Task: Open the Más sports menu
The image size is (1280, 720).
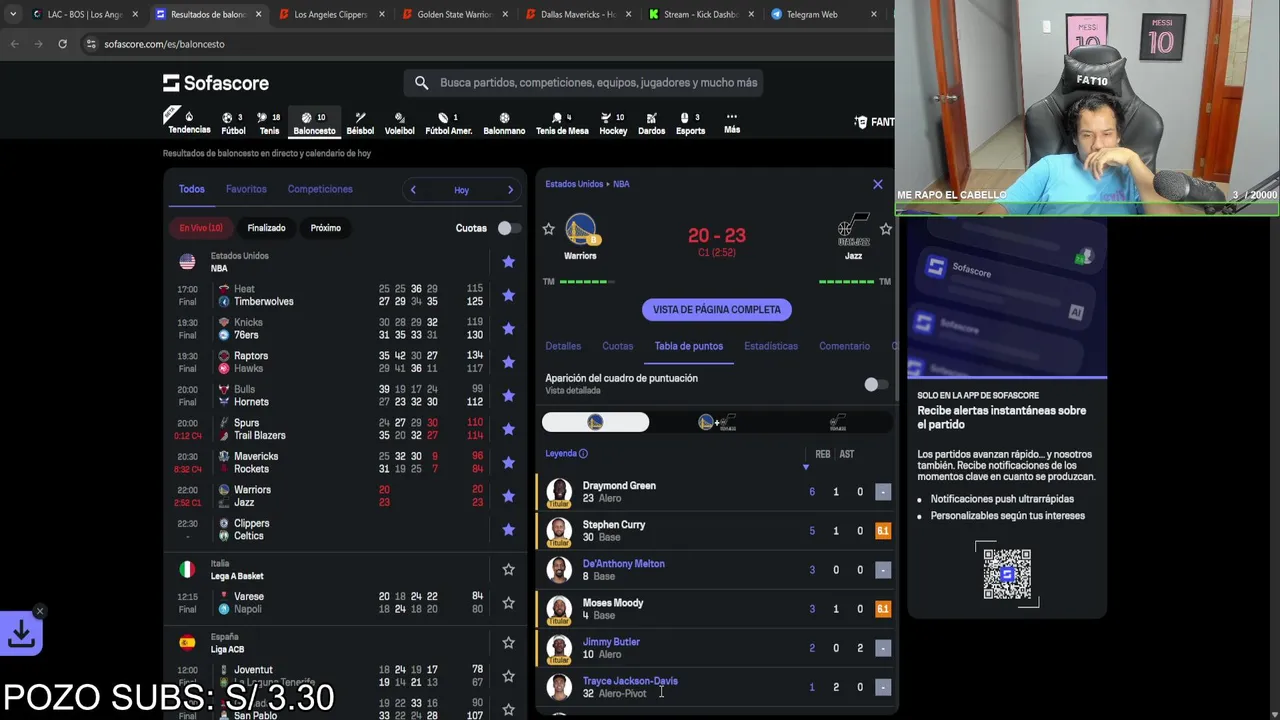Action: tap(732, 123)
